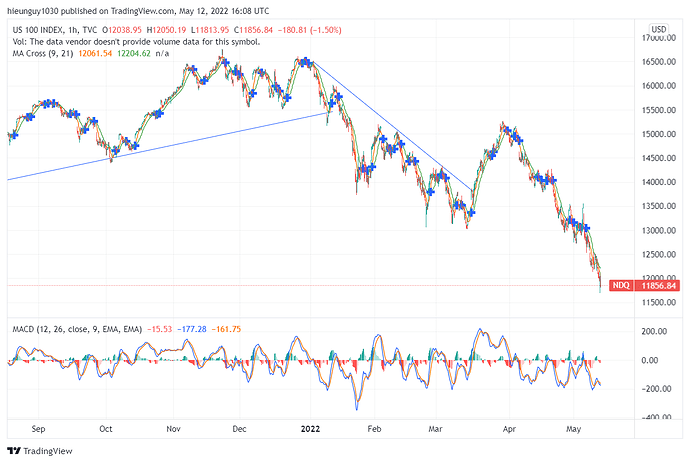Click the MACD 200.00 scale label

pos(652,331)
